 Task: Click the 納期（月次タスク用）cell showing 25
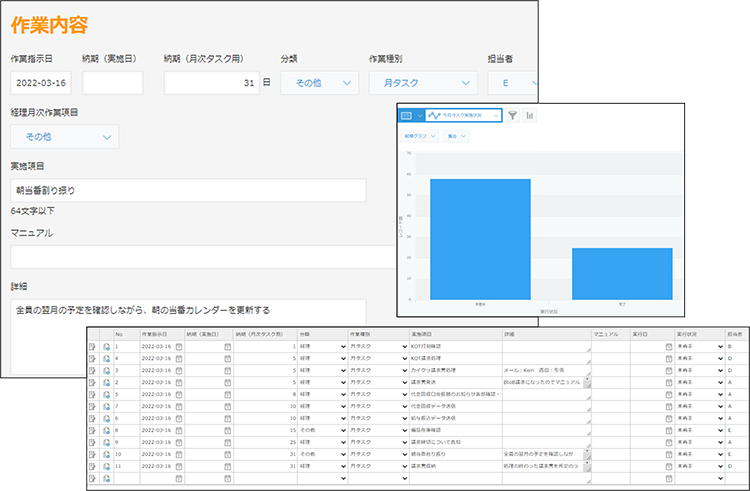265,442
